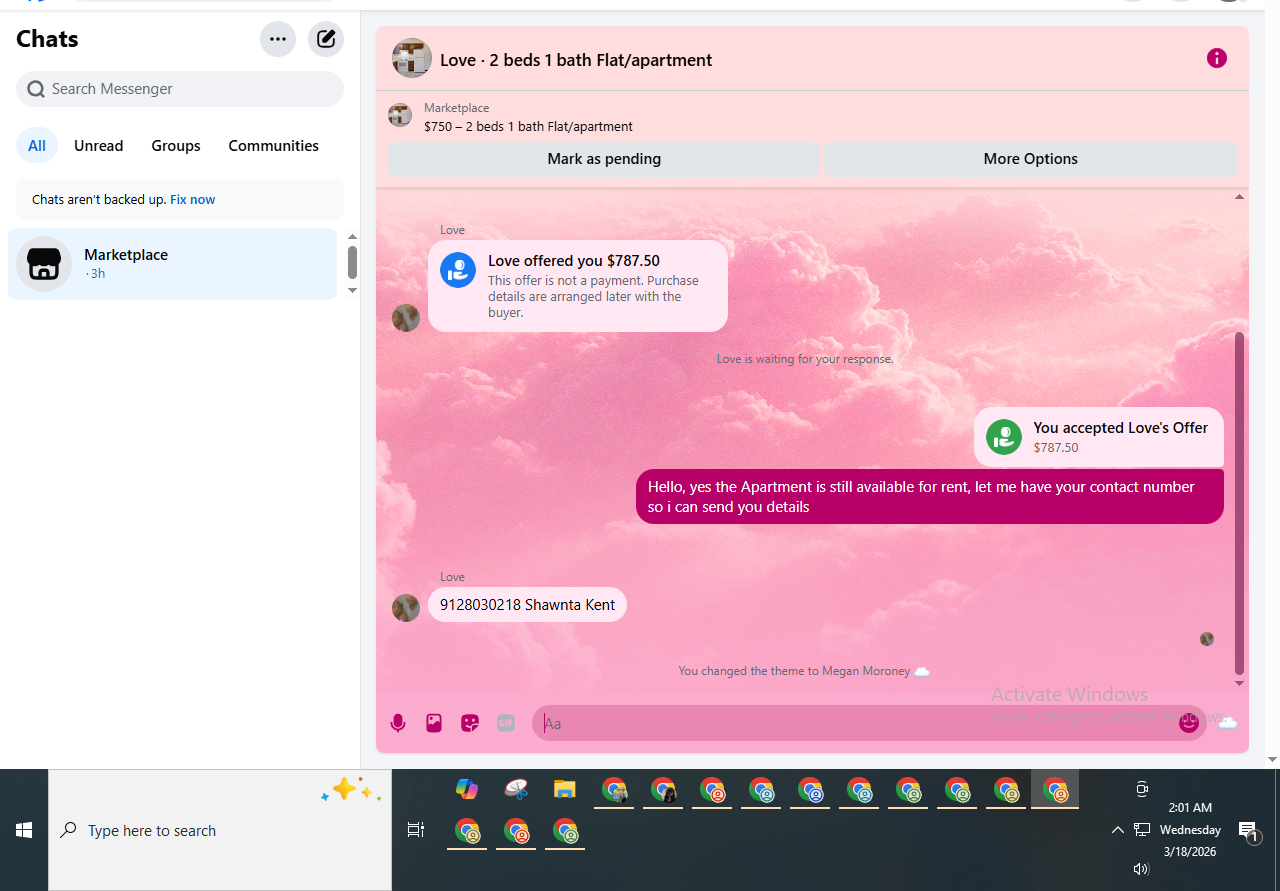Click Love's avatar beside the phone number message
Viewport: 1280px width, 891px height.
tap(406, 608)
